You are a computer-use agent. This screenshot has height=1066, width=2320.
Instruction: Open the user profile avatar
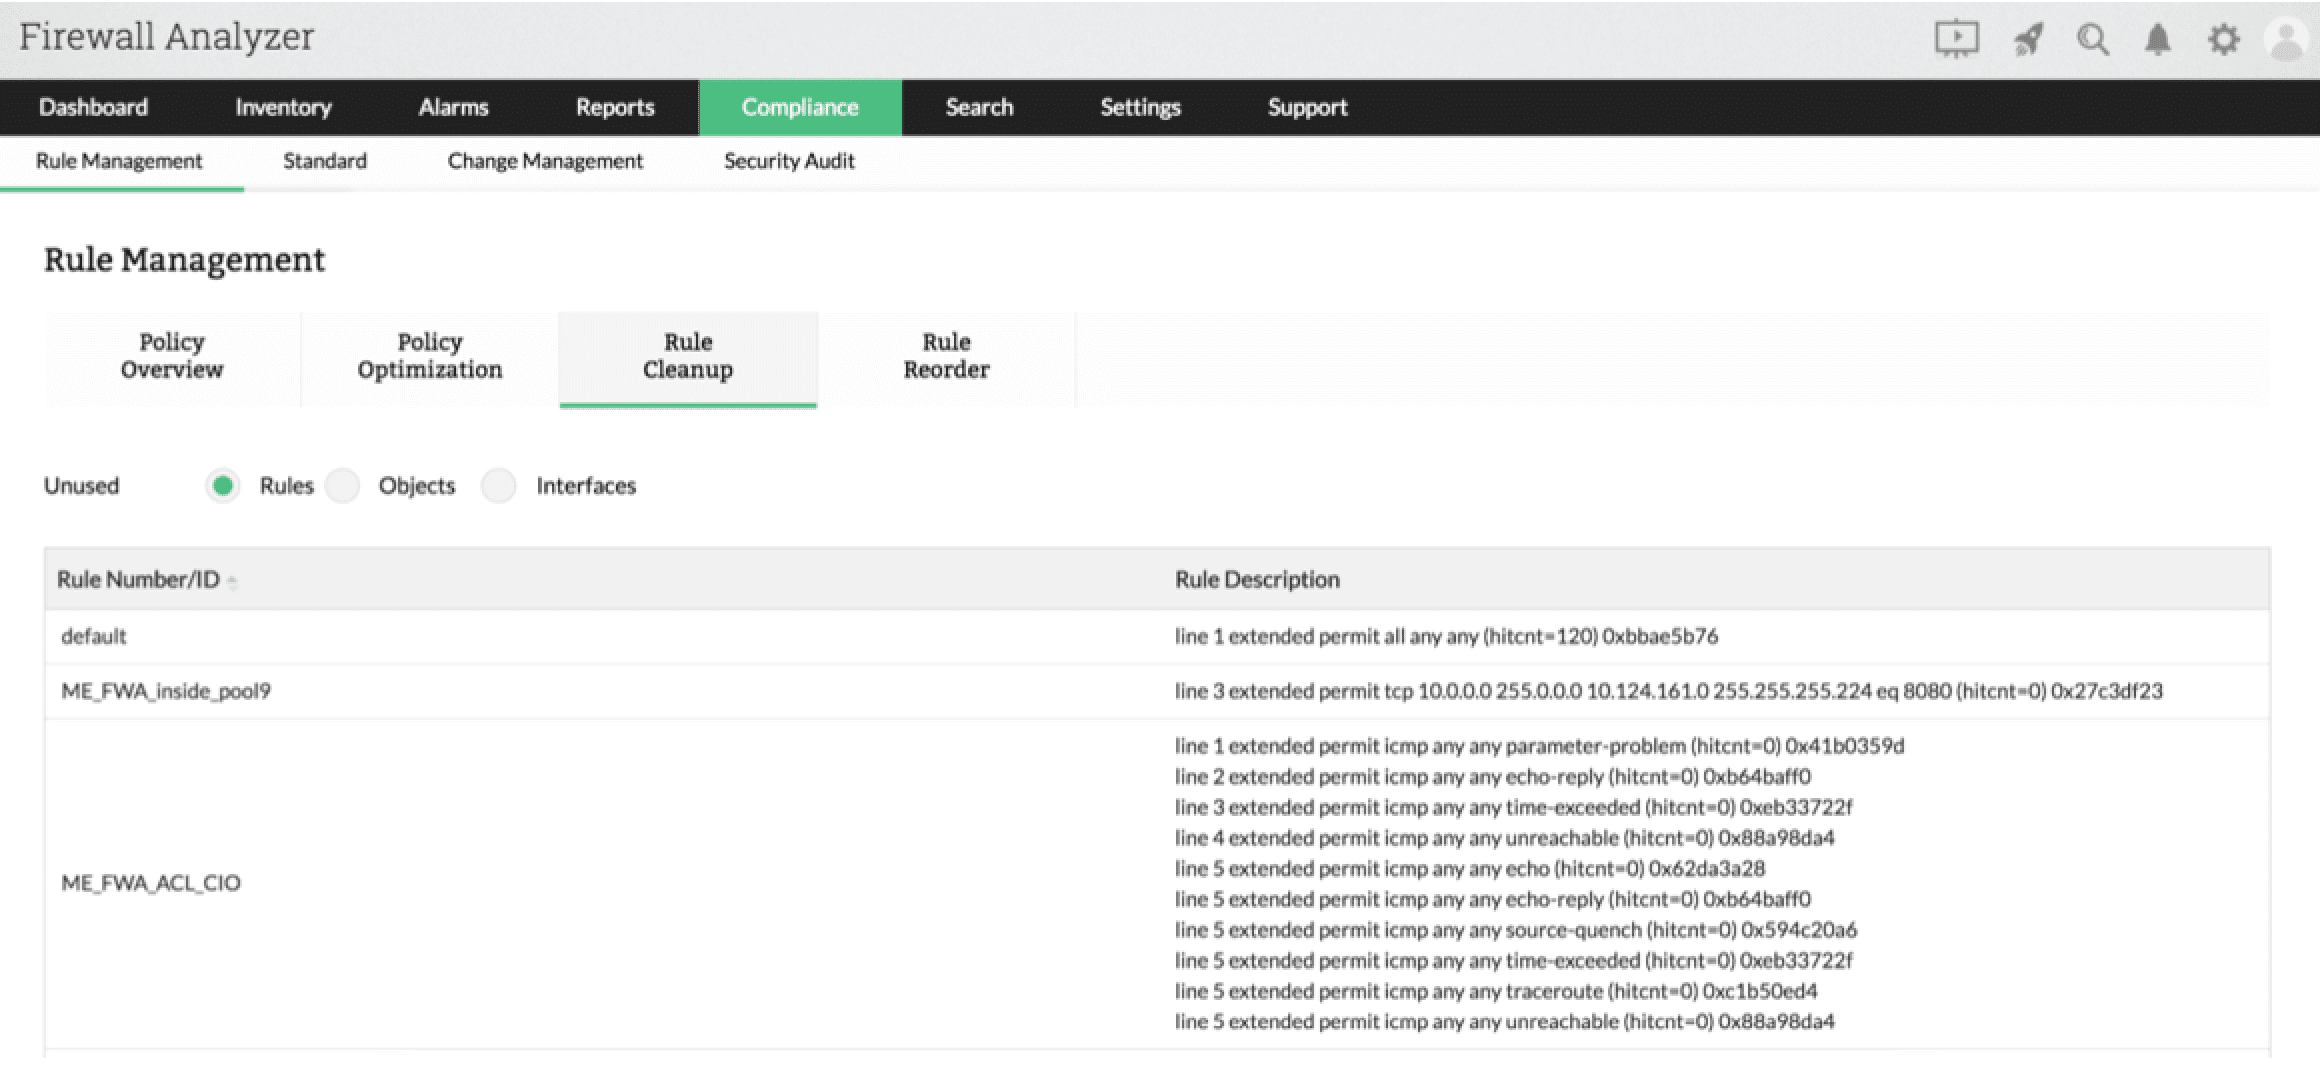tap(2288, 39)
